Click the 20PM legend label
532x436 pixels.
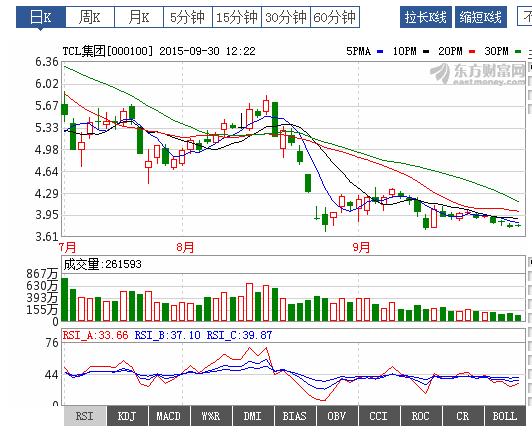click(x=450, y=51)
